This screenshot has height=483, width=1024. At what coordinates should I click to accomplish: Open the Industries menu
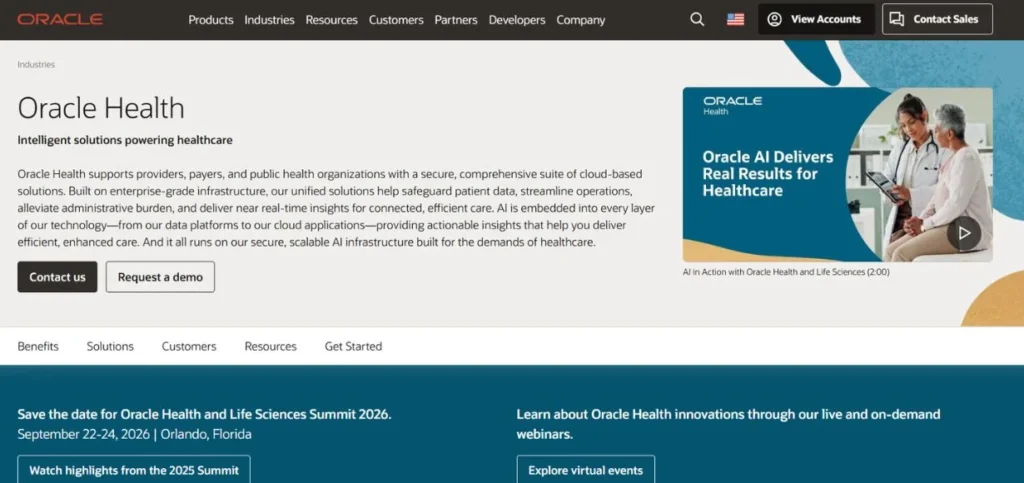coord(269,20)
